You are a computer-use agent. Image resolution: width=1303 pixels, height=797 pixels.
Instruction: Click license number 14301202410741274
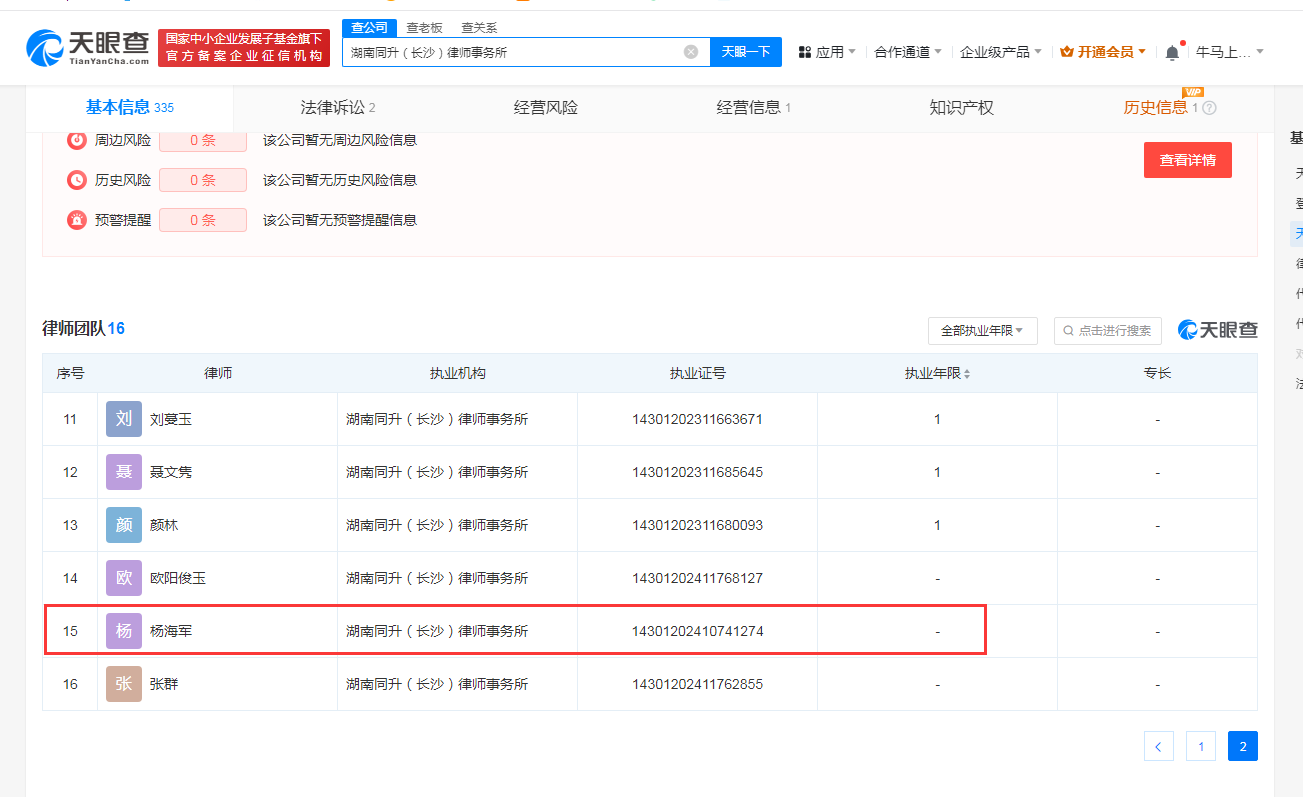point(697,631)
